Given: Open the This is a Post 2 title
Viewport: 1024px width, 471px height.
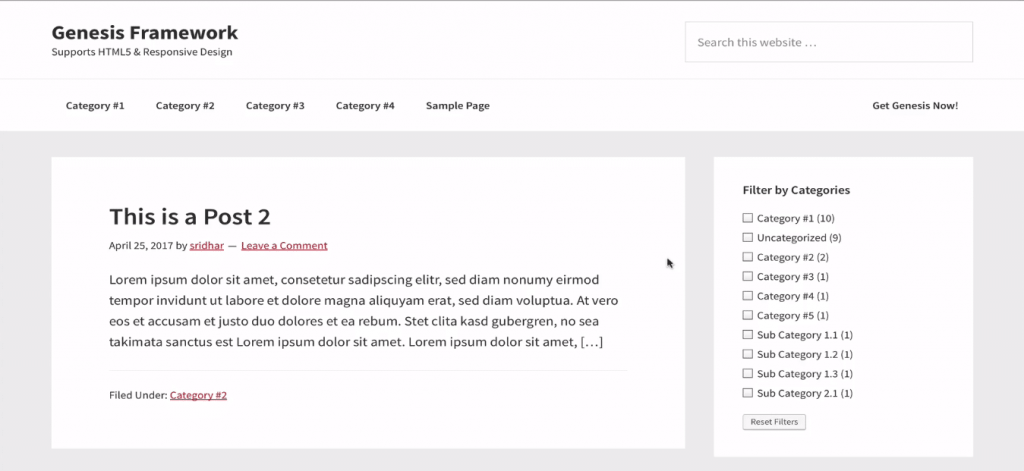Looking at the screenshot, I should (x=189, y=217).
